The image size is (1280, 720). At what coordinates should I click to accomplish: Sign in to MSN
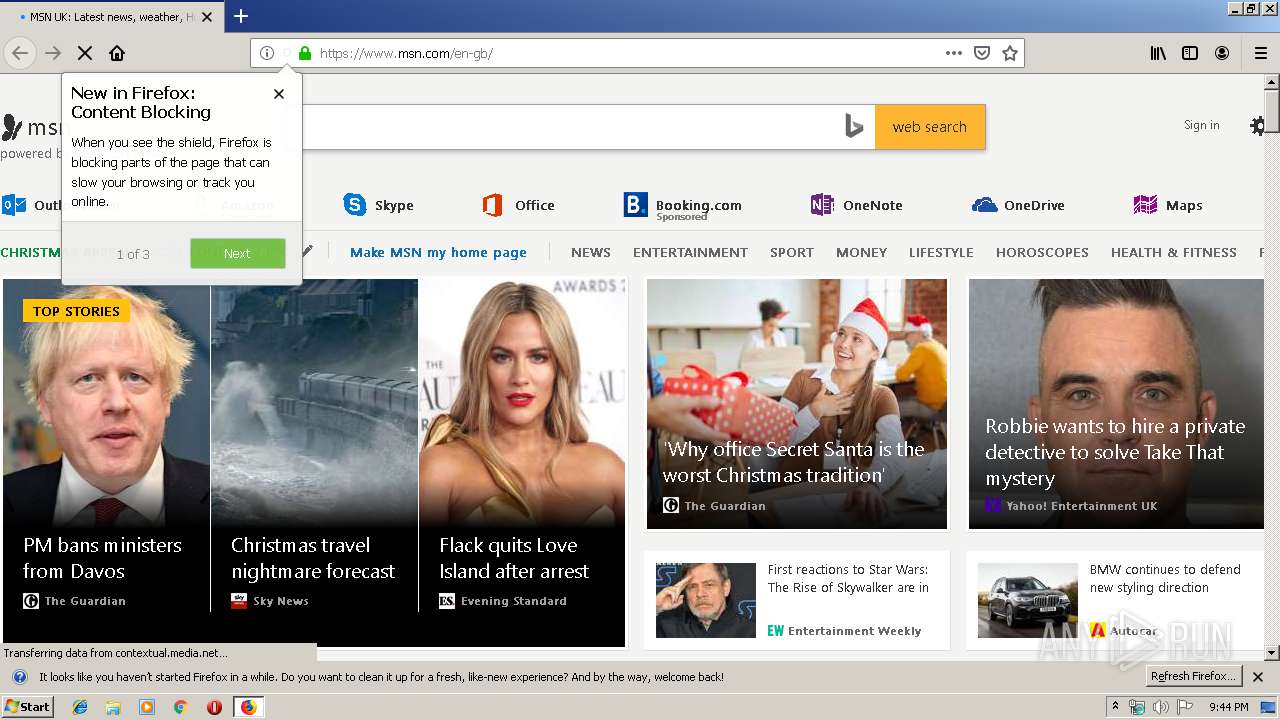click(x=1201, y=125)
